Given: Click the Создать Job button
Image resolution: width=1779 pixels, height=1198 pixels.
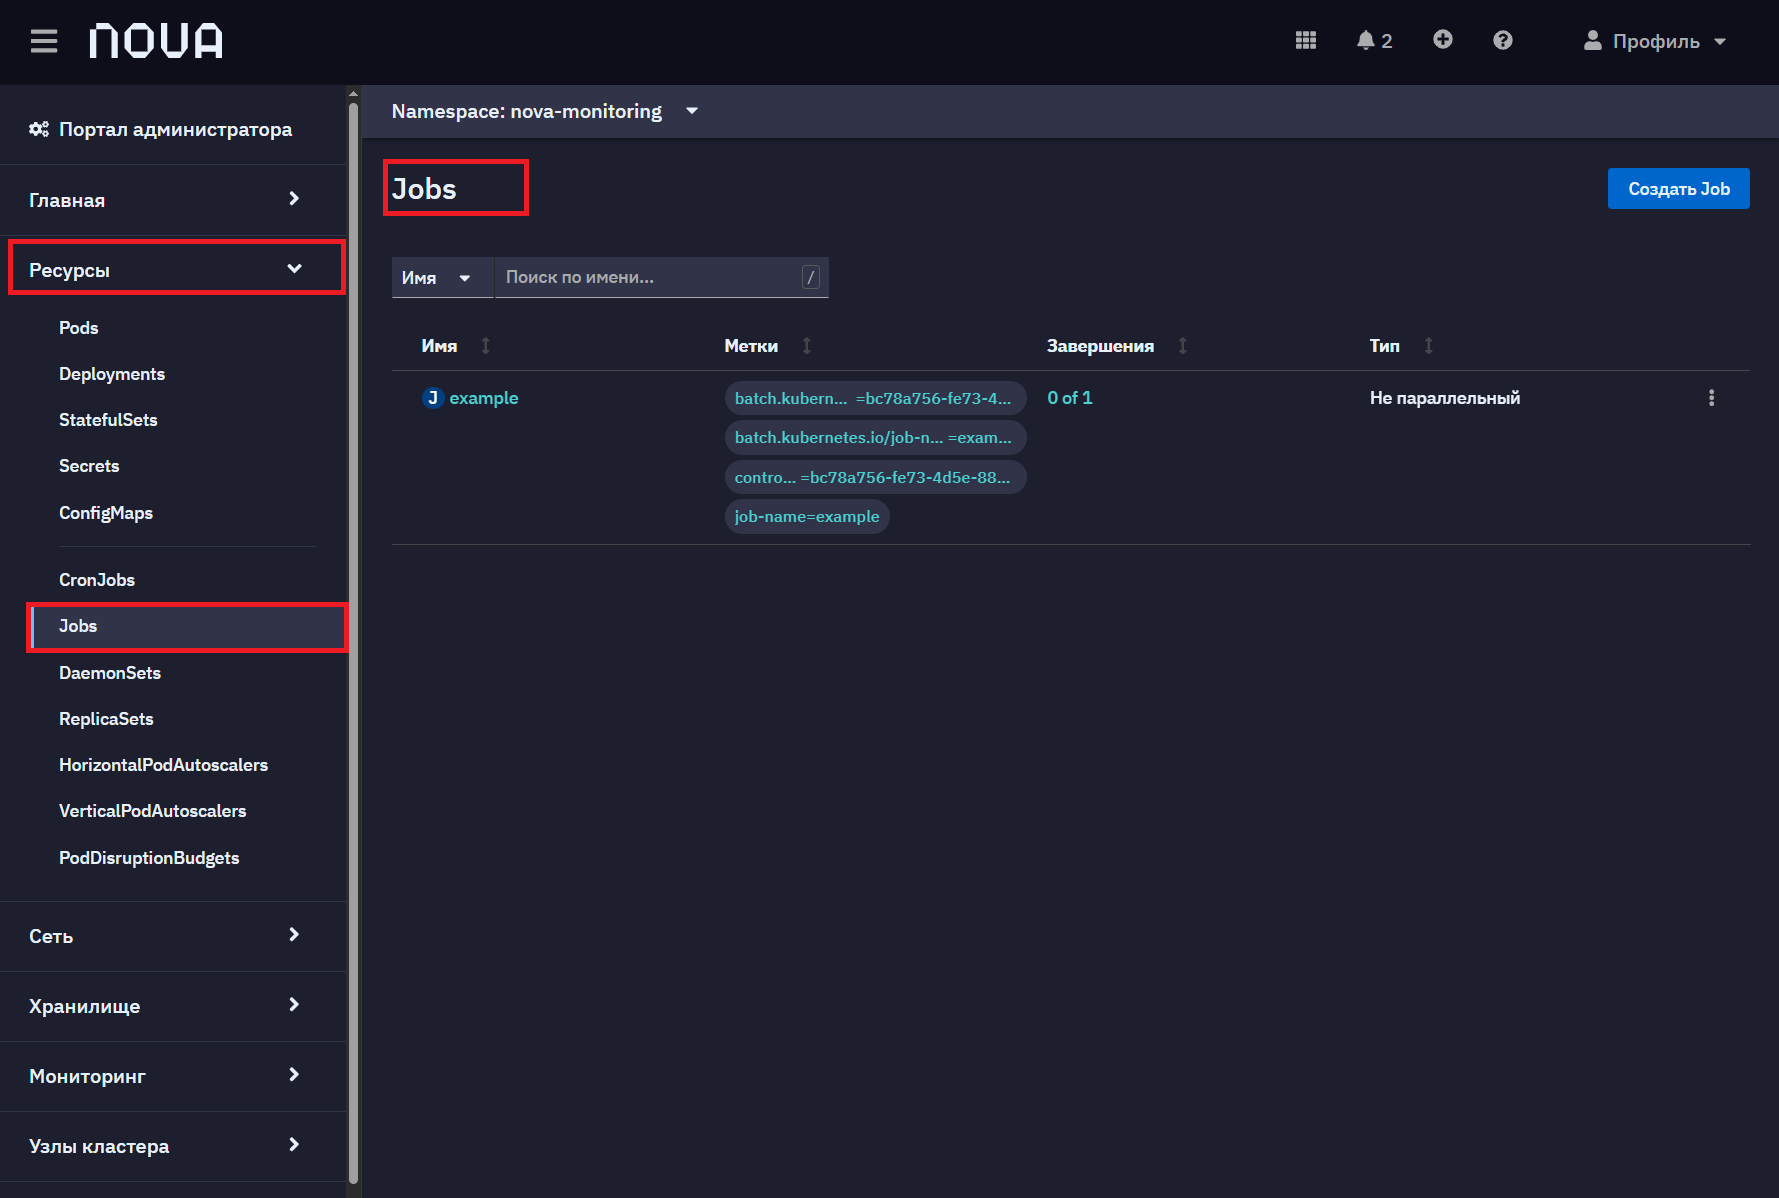Looking at the screenshot, I should click(1678, 188).
